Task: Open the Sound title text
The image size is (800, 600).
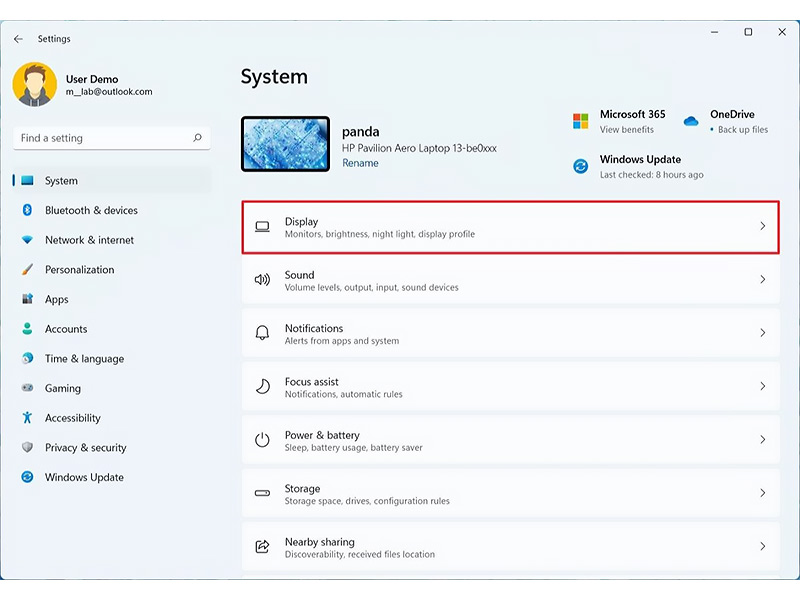Action: pyautogui.click(x=299, y=274)
